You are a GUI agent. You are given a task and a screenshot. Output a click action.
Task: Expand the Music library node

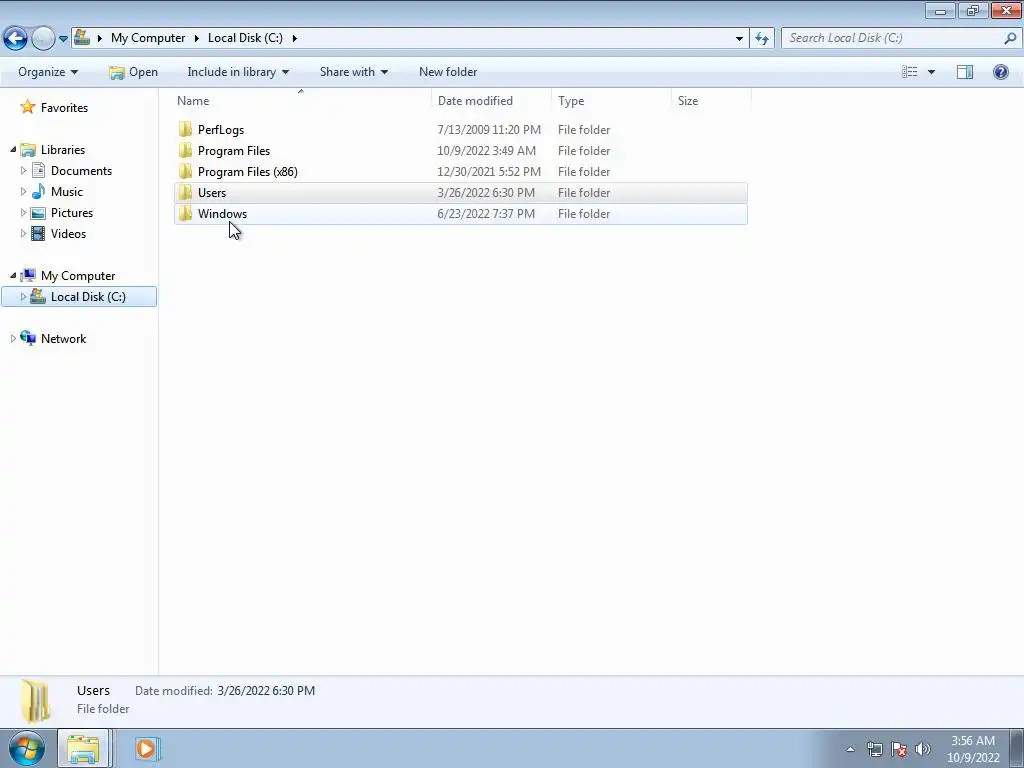coord(24,191)
